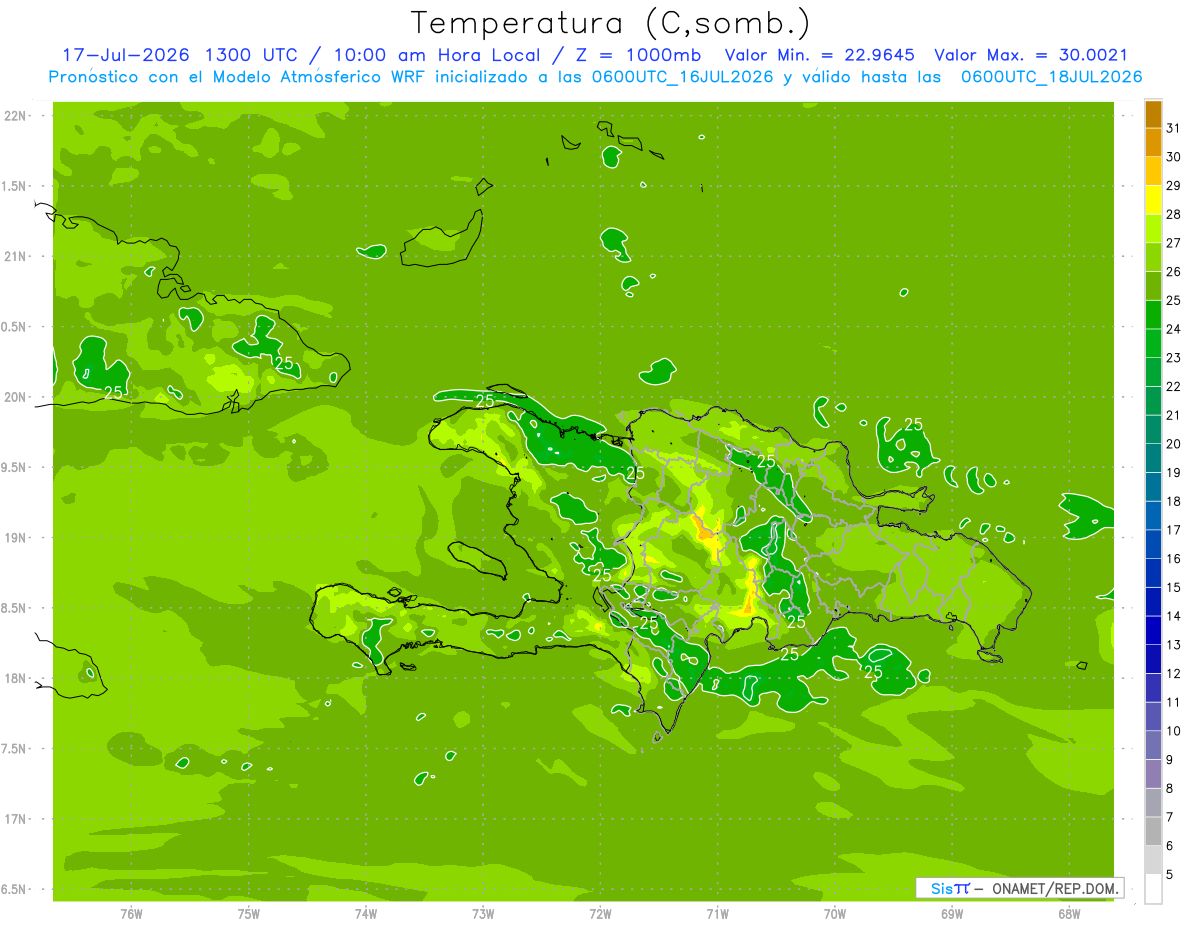The width and height of the screenshot is (1200, 927).
Task: Click the 'Temperatura (C,somb.)' map title
Action: (610, 23)
